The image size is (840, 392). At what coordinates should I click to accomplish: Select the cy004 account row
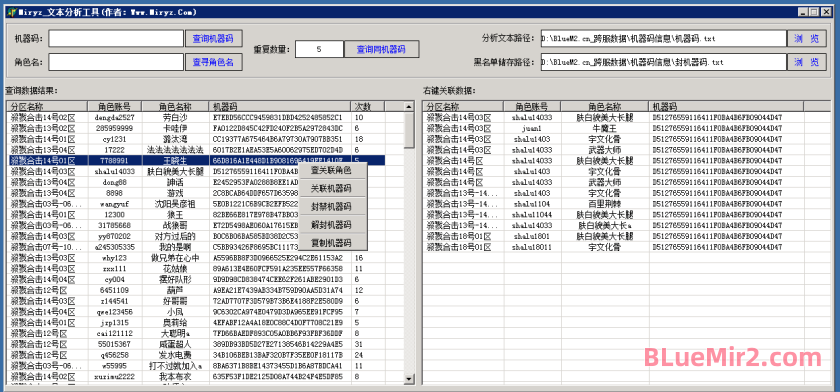196,280
